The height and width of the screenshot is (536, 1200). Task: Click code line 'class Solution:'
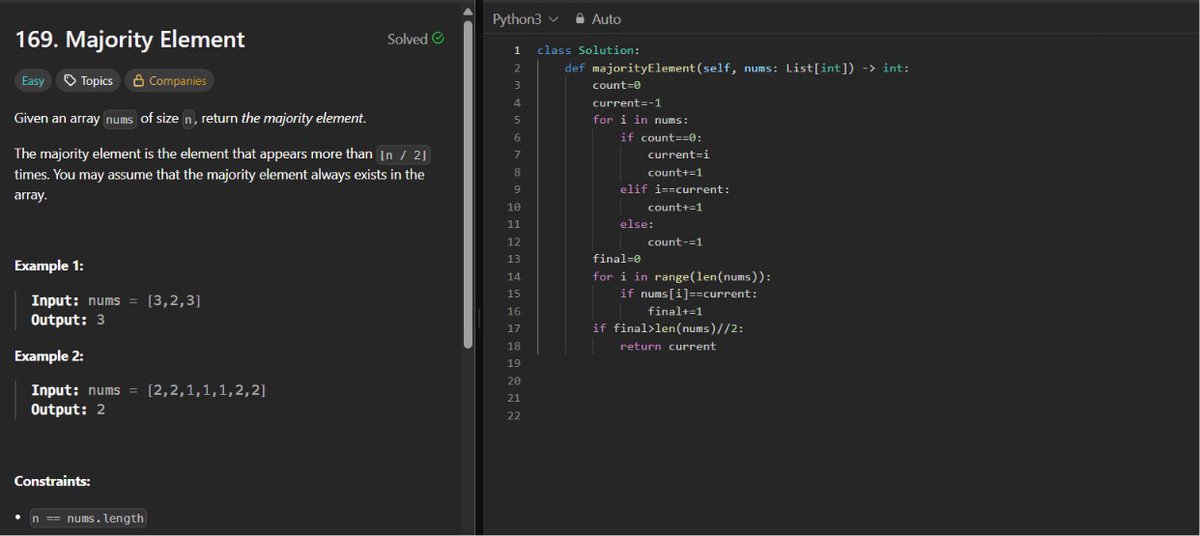pos(588,50)
